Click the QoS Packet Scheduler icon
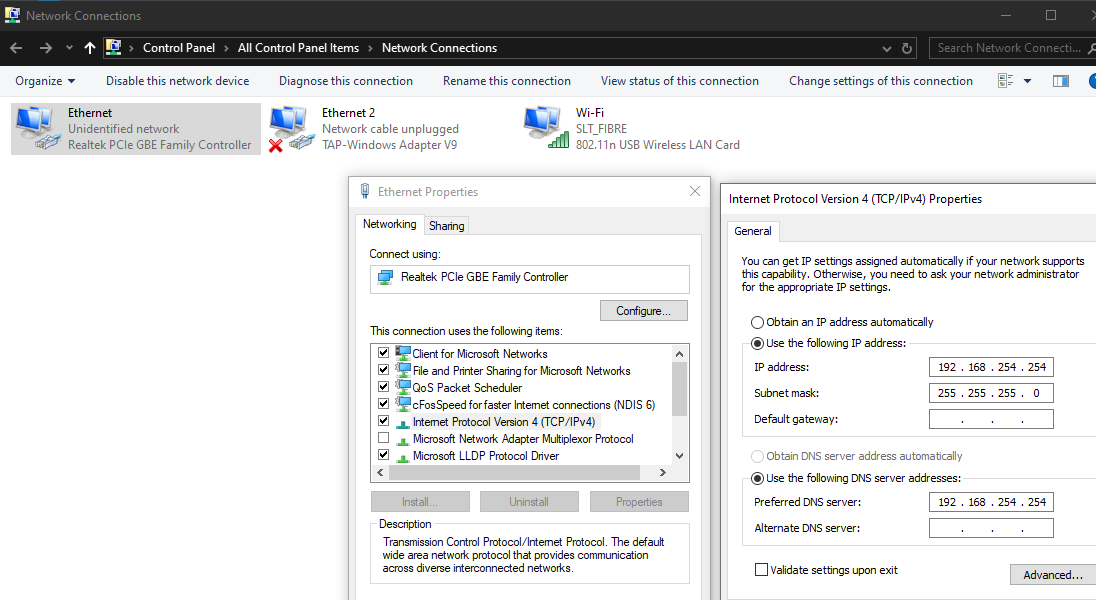The width and height of the screenshot is (1096, 600). pos(403,387)
